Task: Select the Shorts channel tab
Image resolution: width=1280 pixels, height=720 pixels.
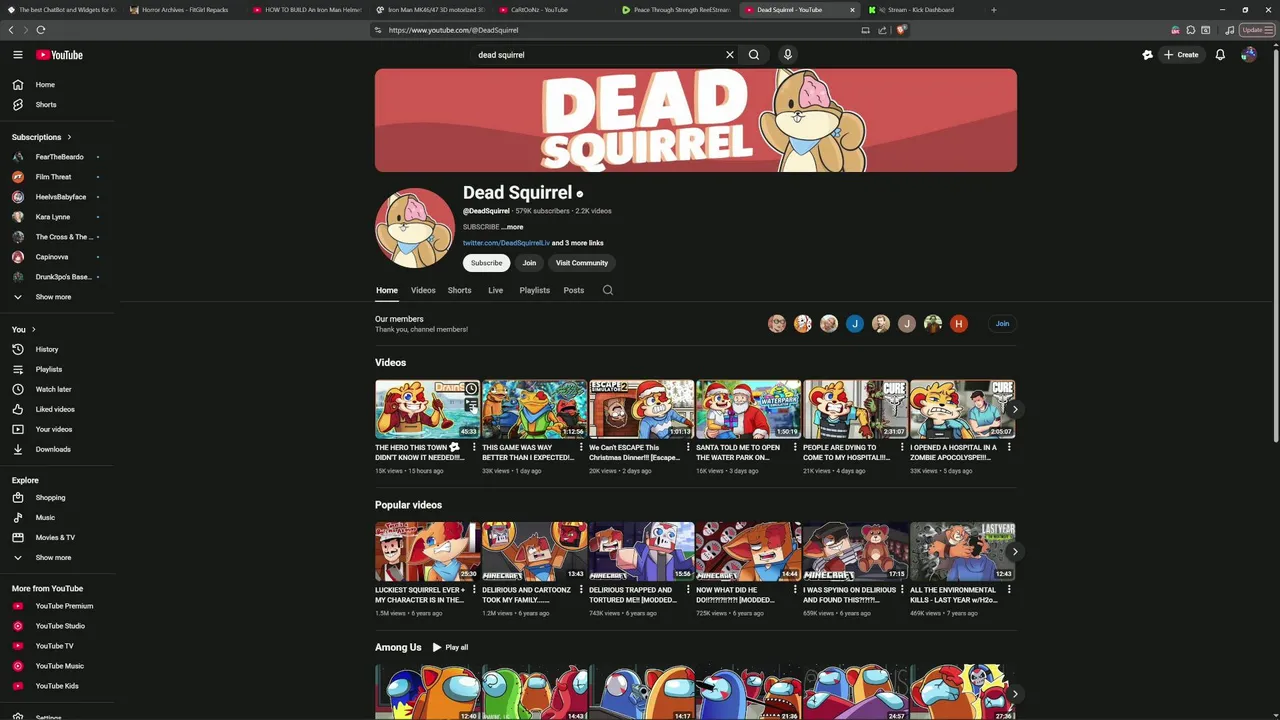Action: pos(459,290)
